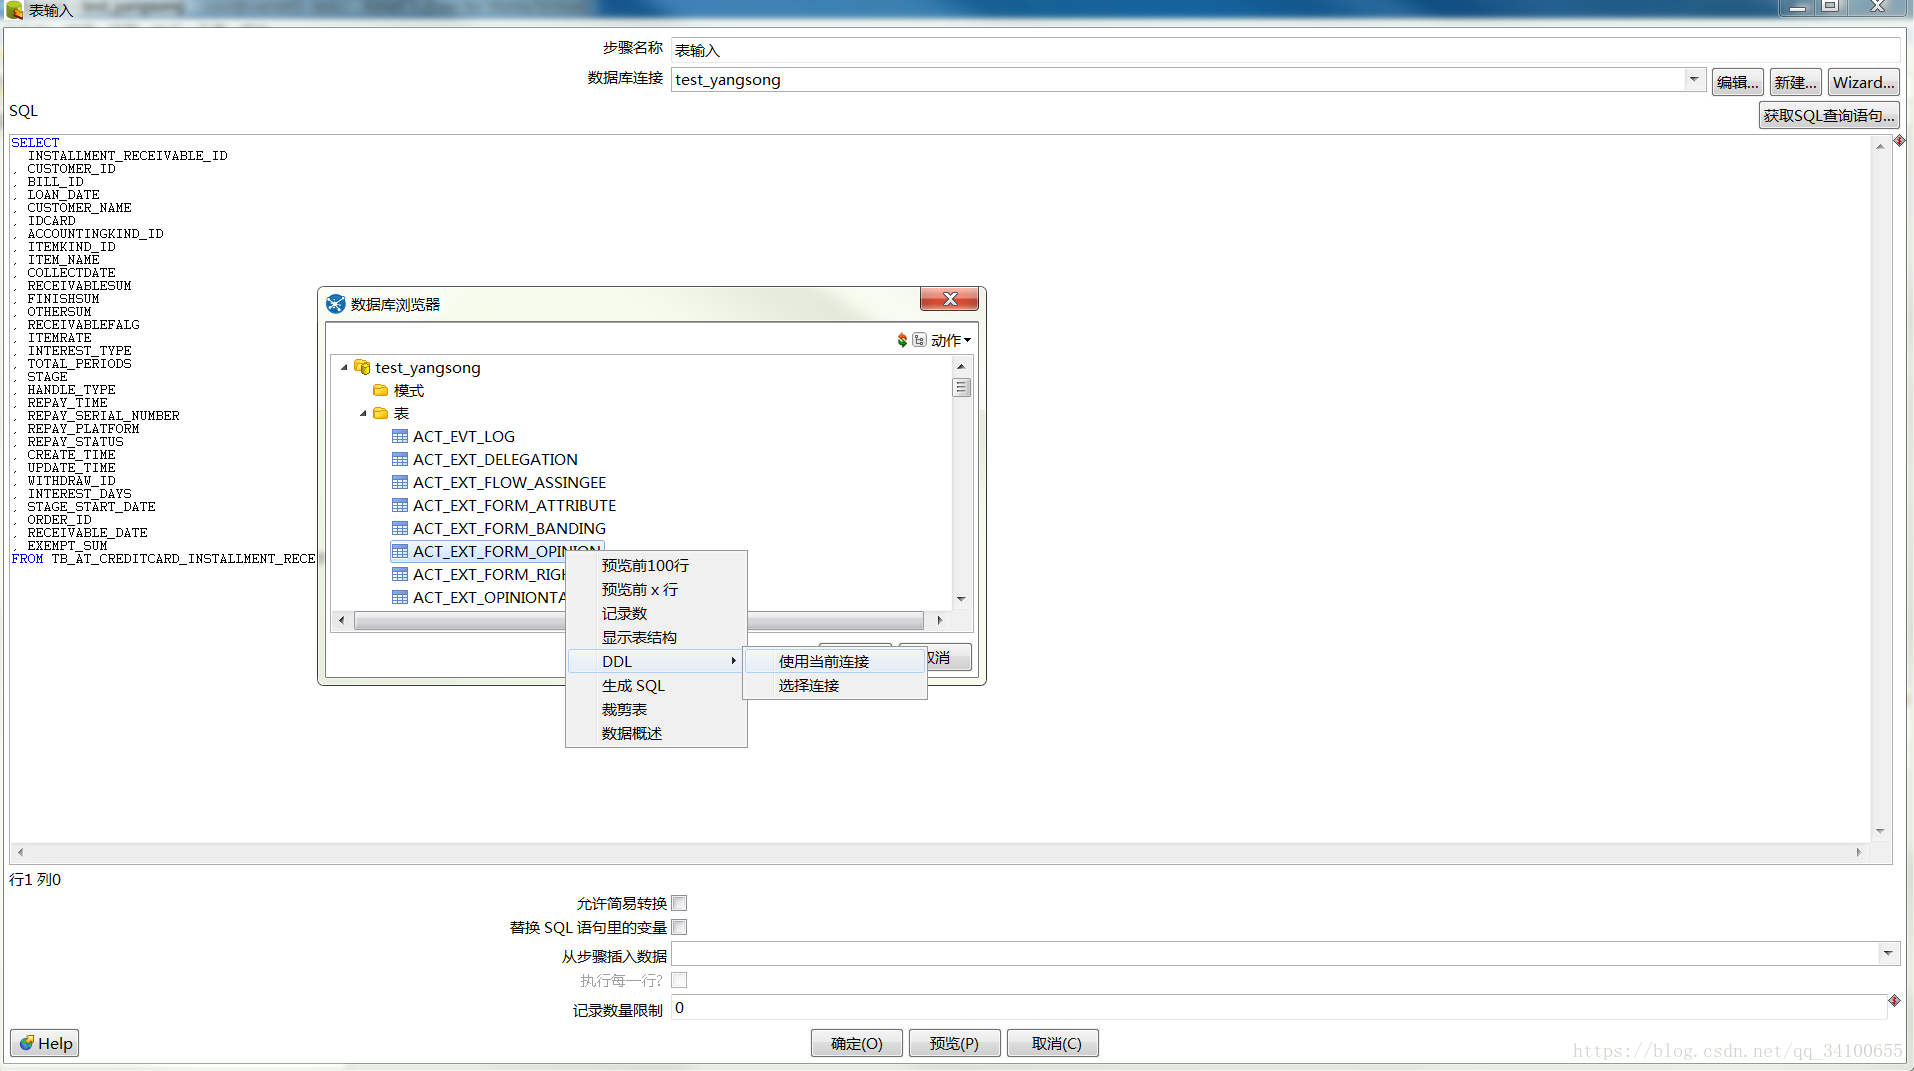Collapse the 表 tree node
The image size is (1914, 1071).
(x=363, y=414)
